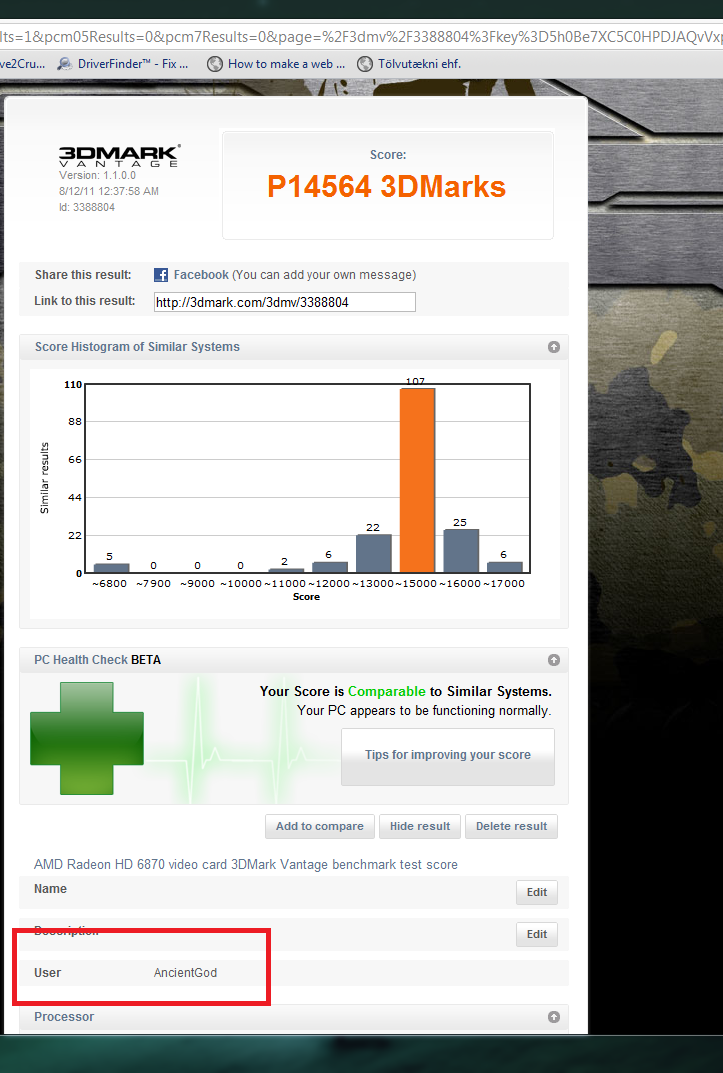This screenshot has width=723, height=1073.
Task: Click the Hide result button
Action: coord(420,826)
